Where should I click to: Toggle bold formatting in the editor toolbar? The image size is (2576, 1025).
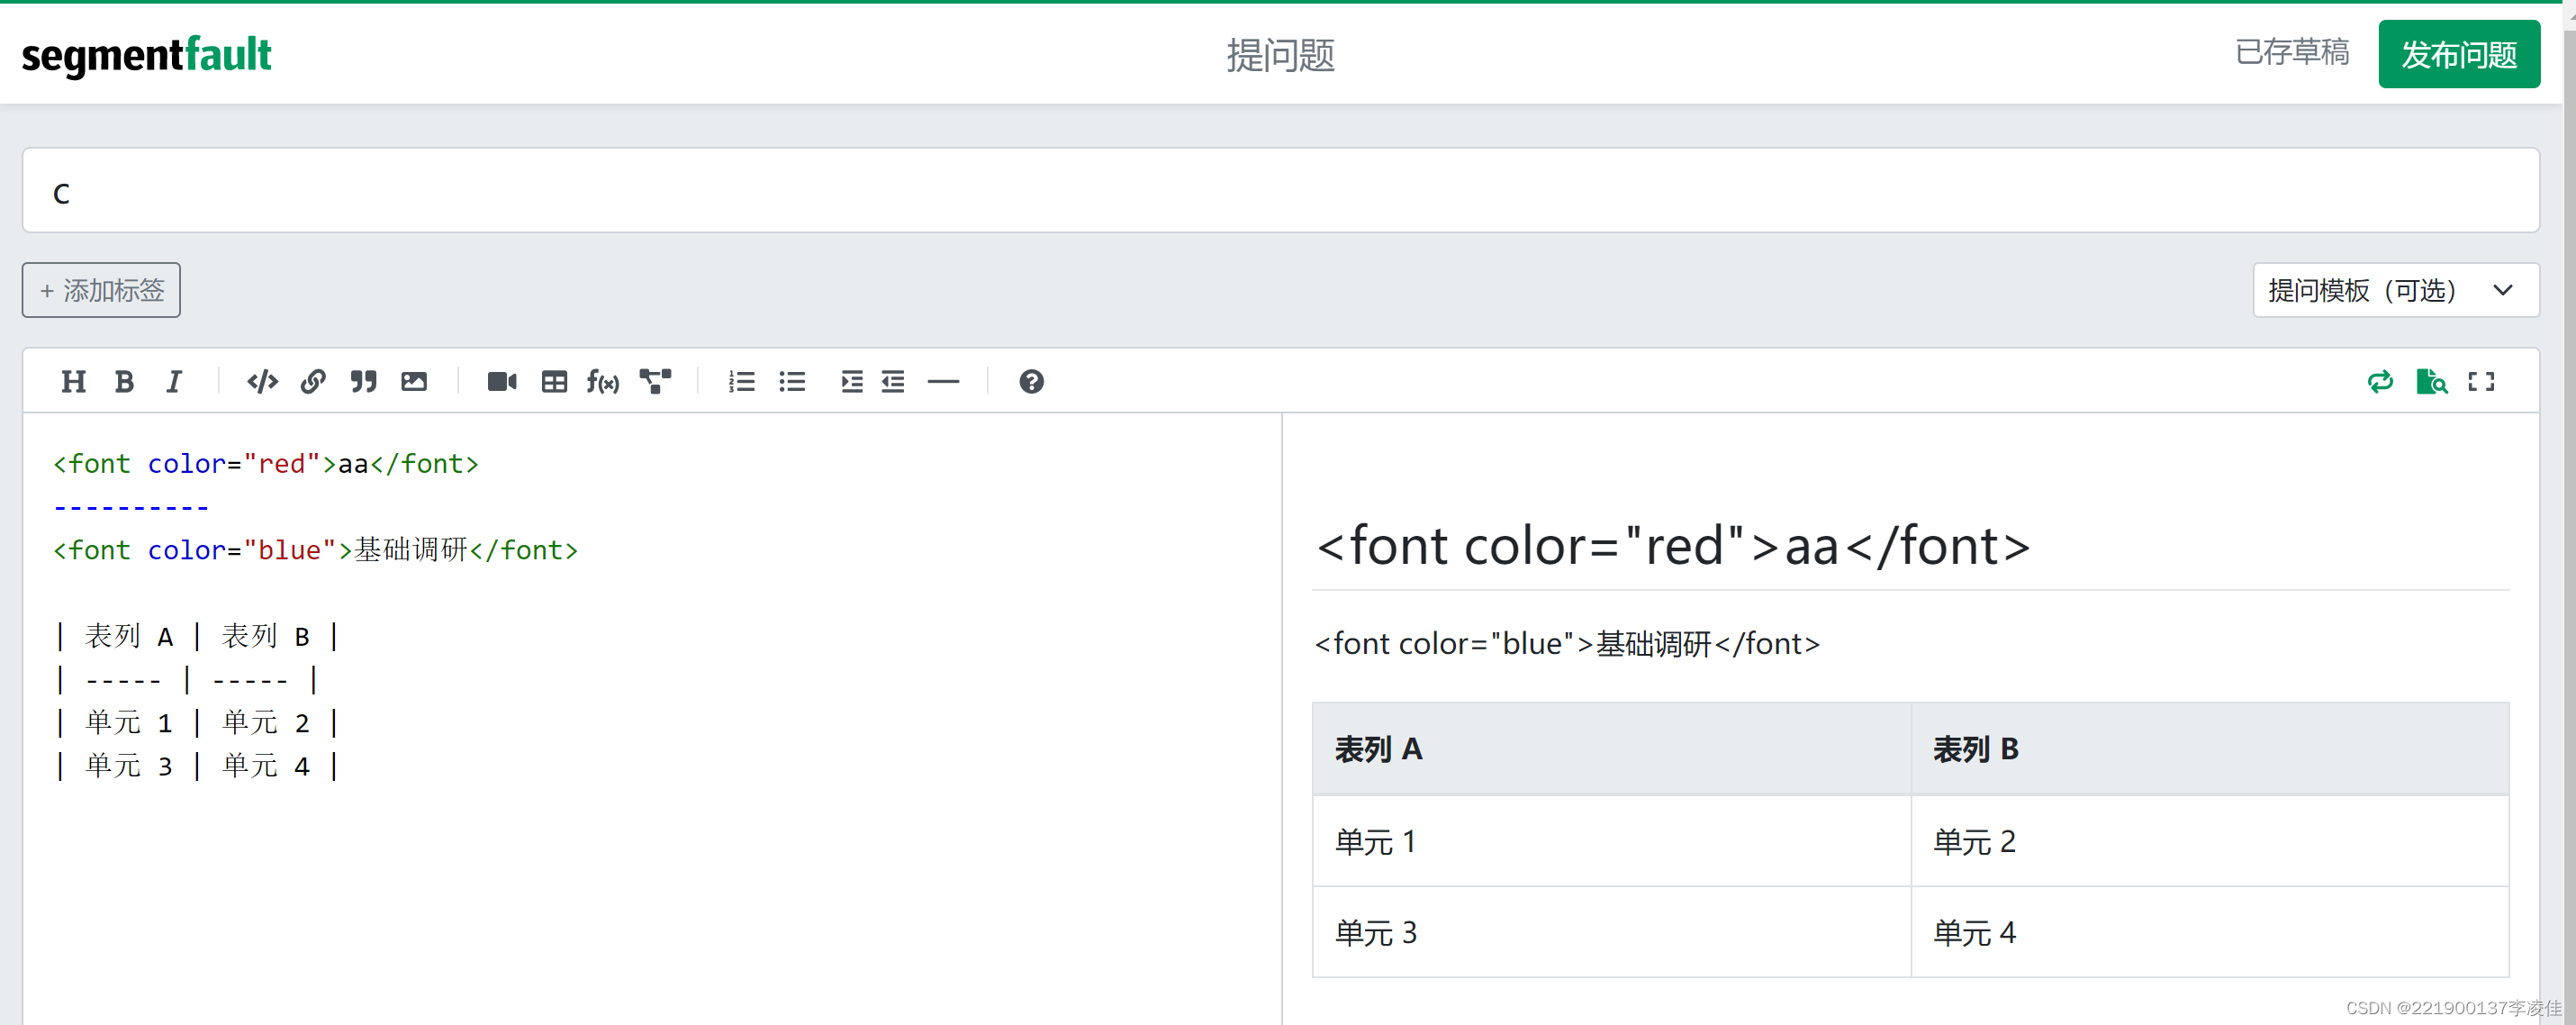coord(124,381)
